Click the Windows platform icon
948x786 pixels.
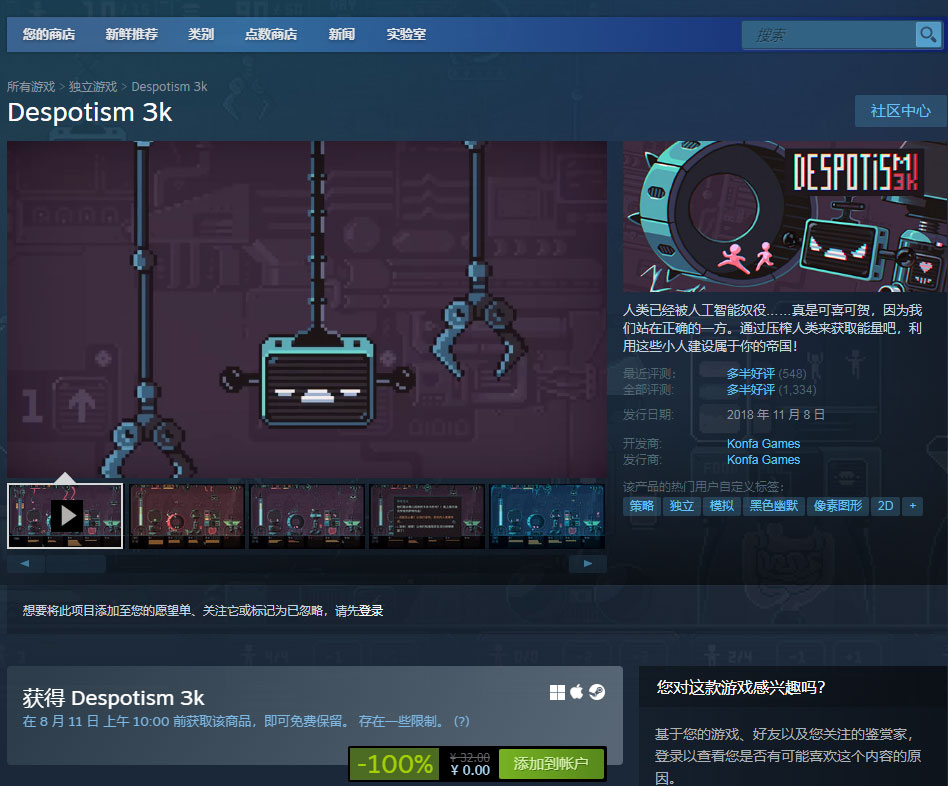(557, 692)
